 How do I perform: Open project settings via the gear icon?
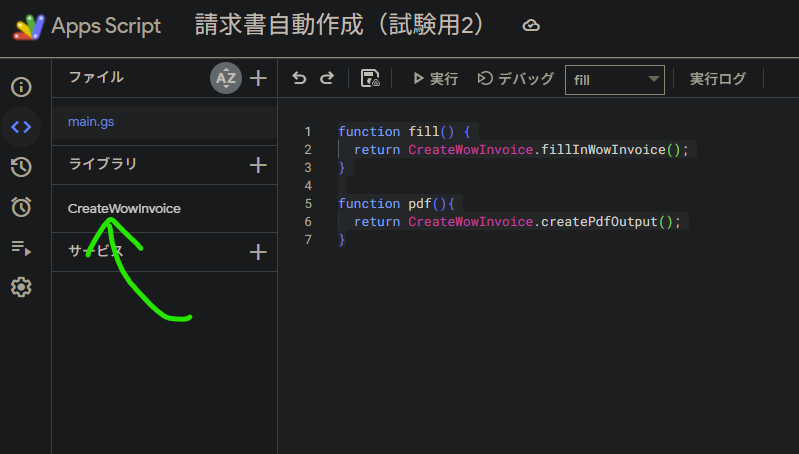pos(21,287)
